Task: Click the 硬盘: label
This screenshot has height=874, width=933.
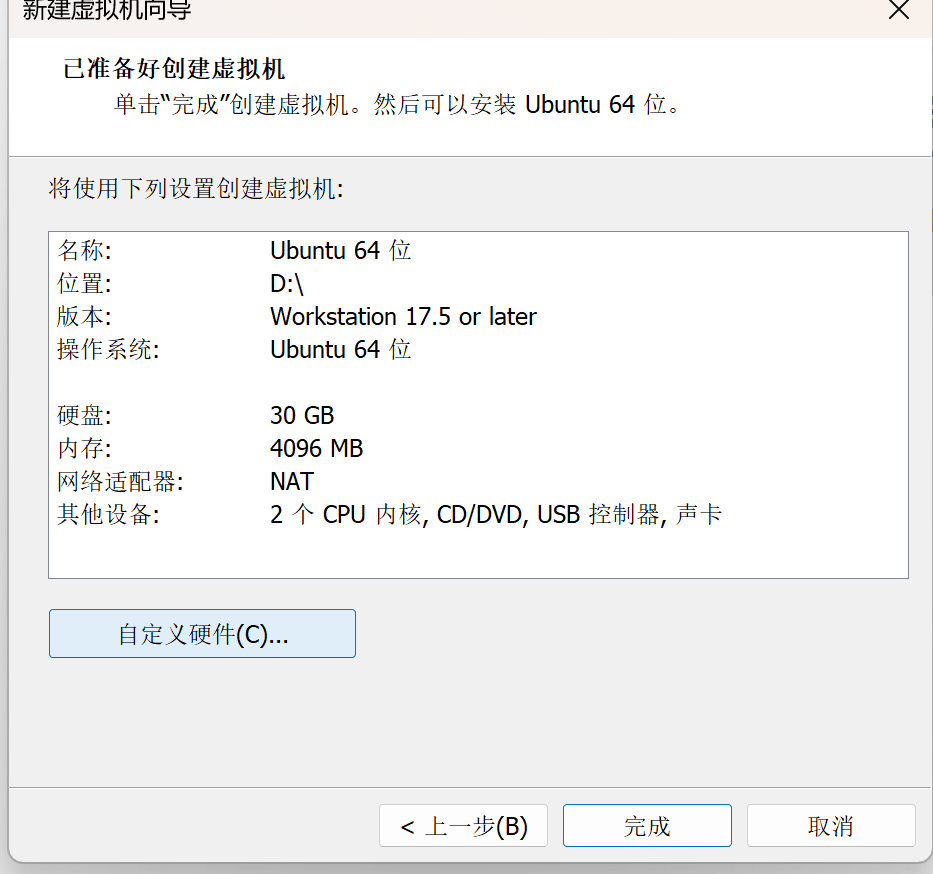Action: 84,415
